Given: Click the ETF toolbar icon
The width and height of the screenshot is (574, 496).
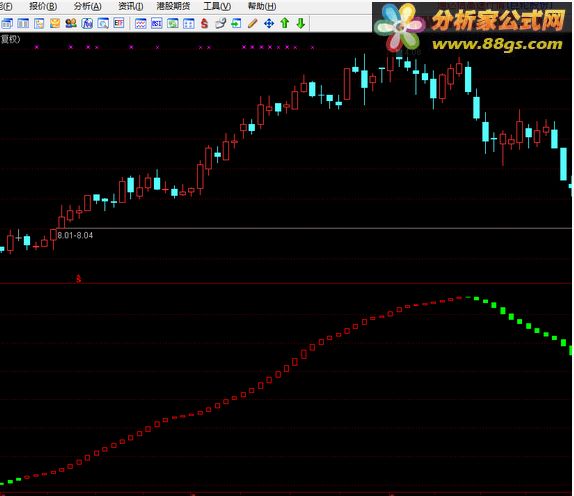Looking at the screenshot, I should 119,23.
